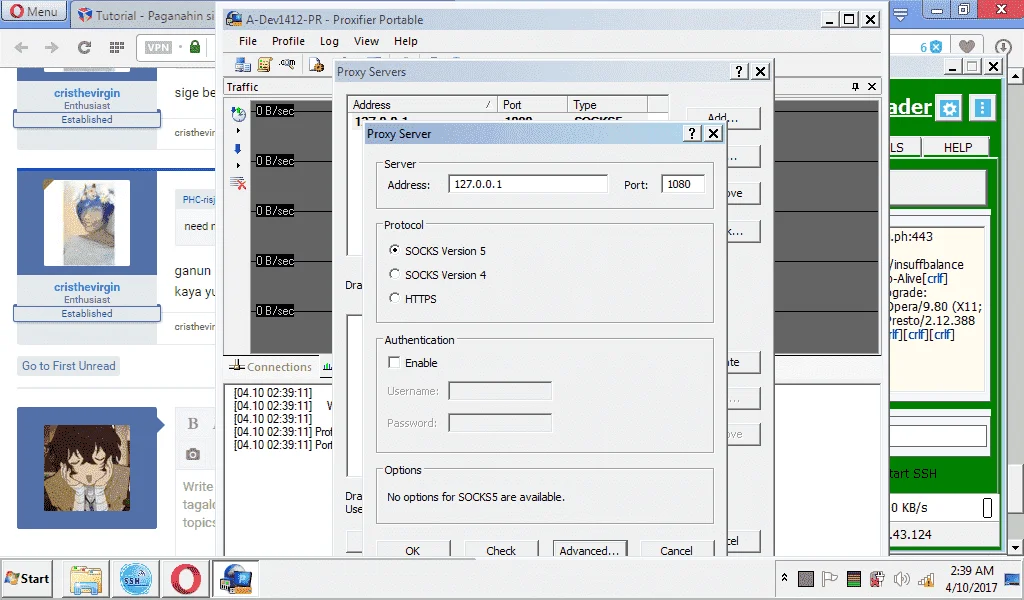Viewport: 1024px width, 600px height.
Task: Open the volume speaker tray icon
Action: click(901, 578)
